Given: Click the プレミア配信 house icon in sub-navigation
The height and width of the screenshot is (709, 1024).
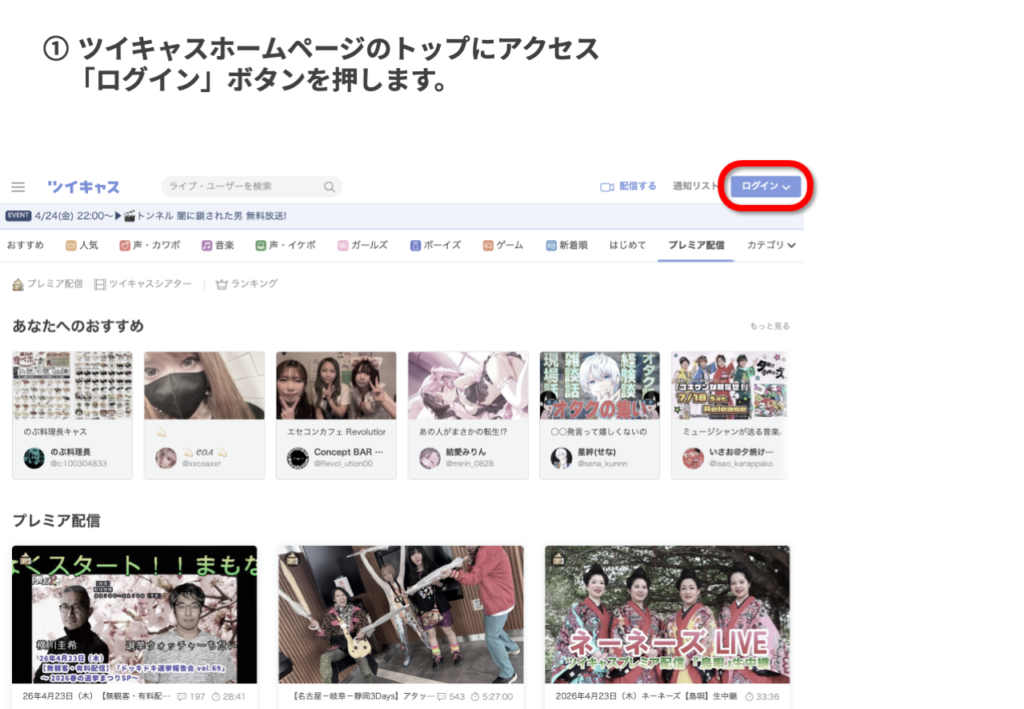Looking at the screenshot, I should tap(18, 285).
